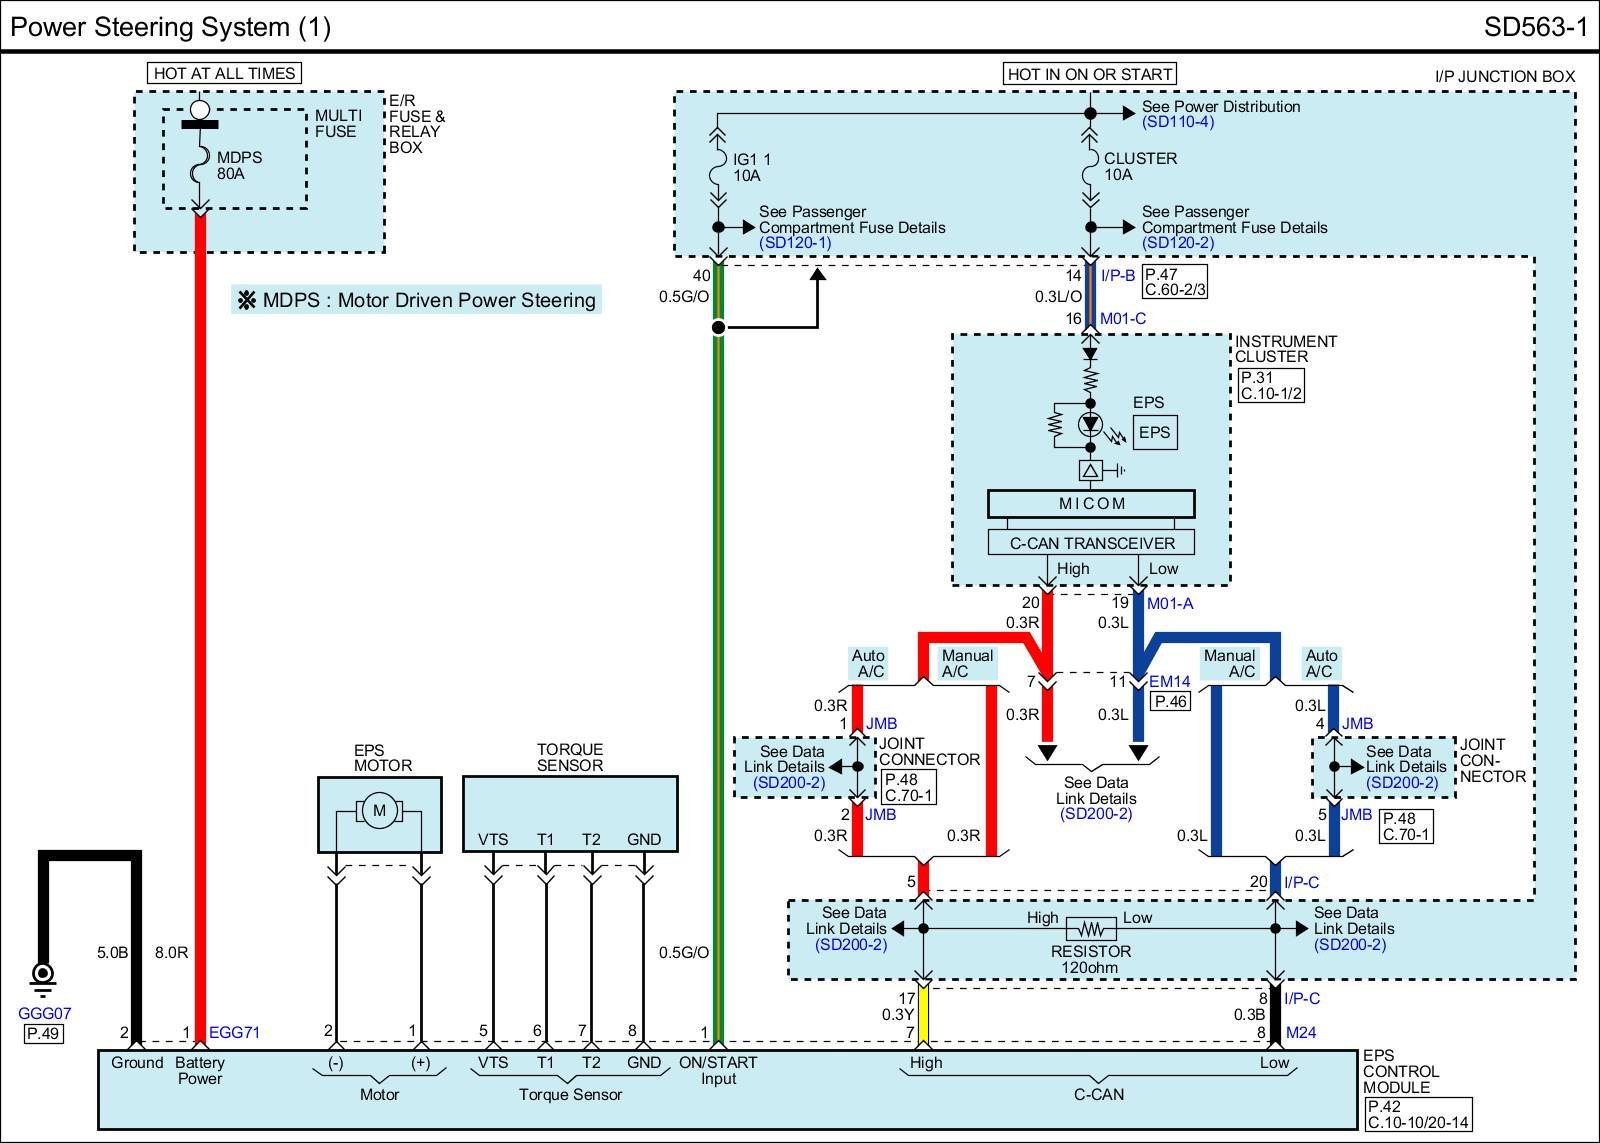Click the GGG07 ground reference link
Image resolution: width=1600 pixels, height=1143 pixels.
(x=44, y=1013)
